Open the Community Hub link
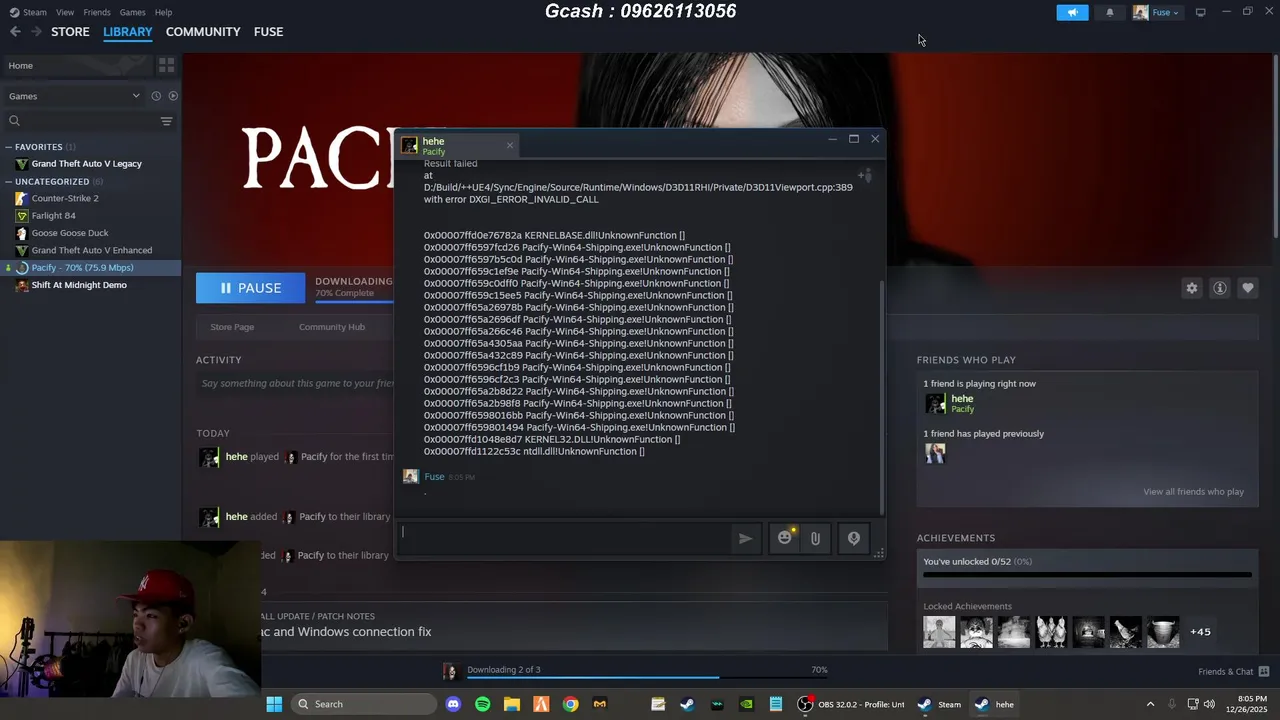The image size is (1280, 720). 332,327
